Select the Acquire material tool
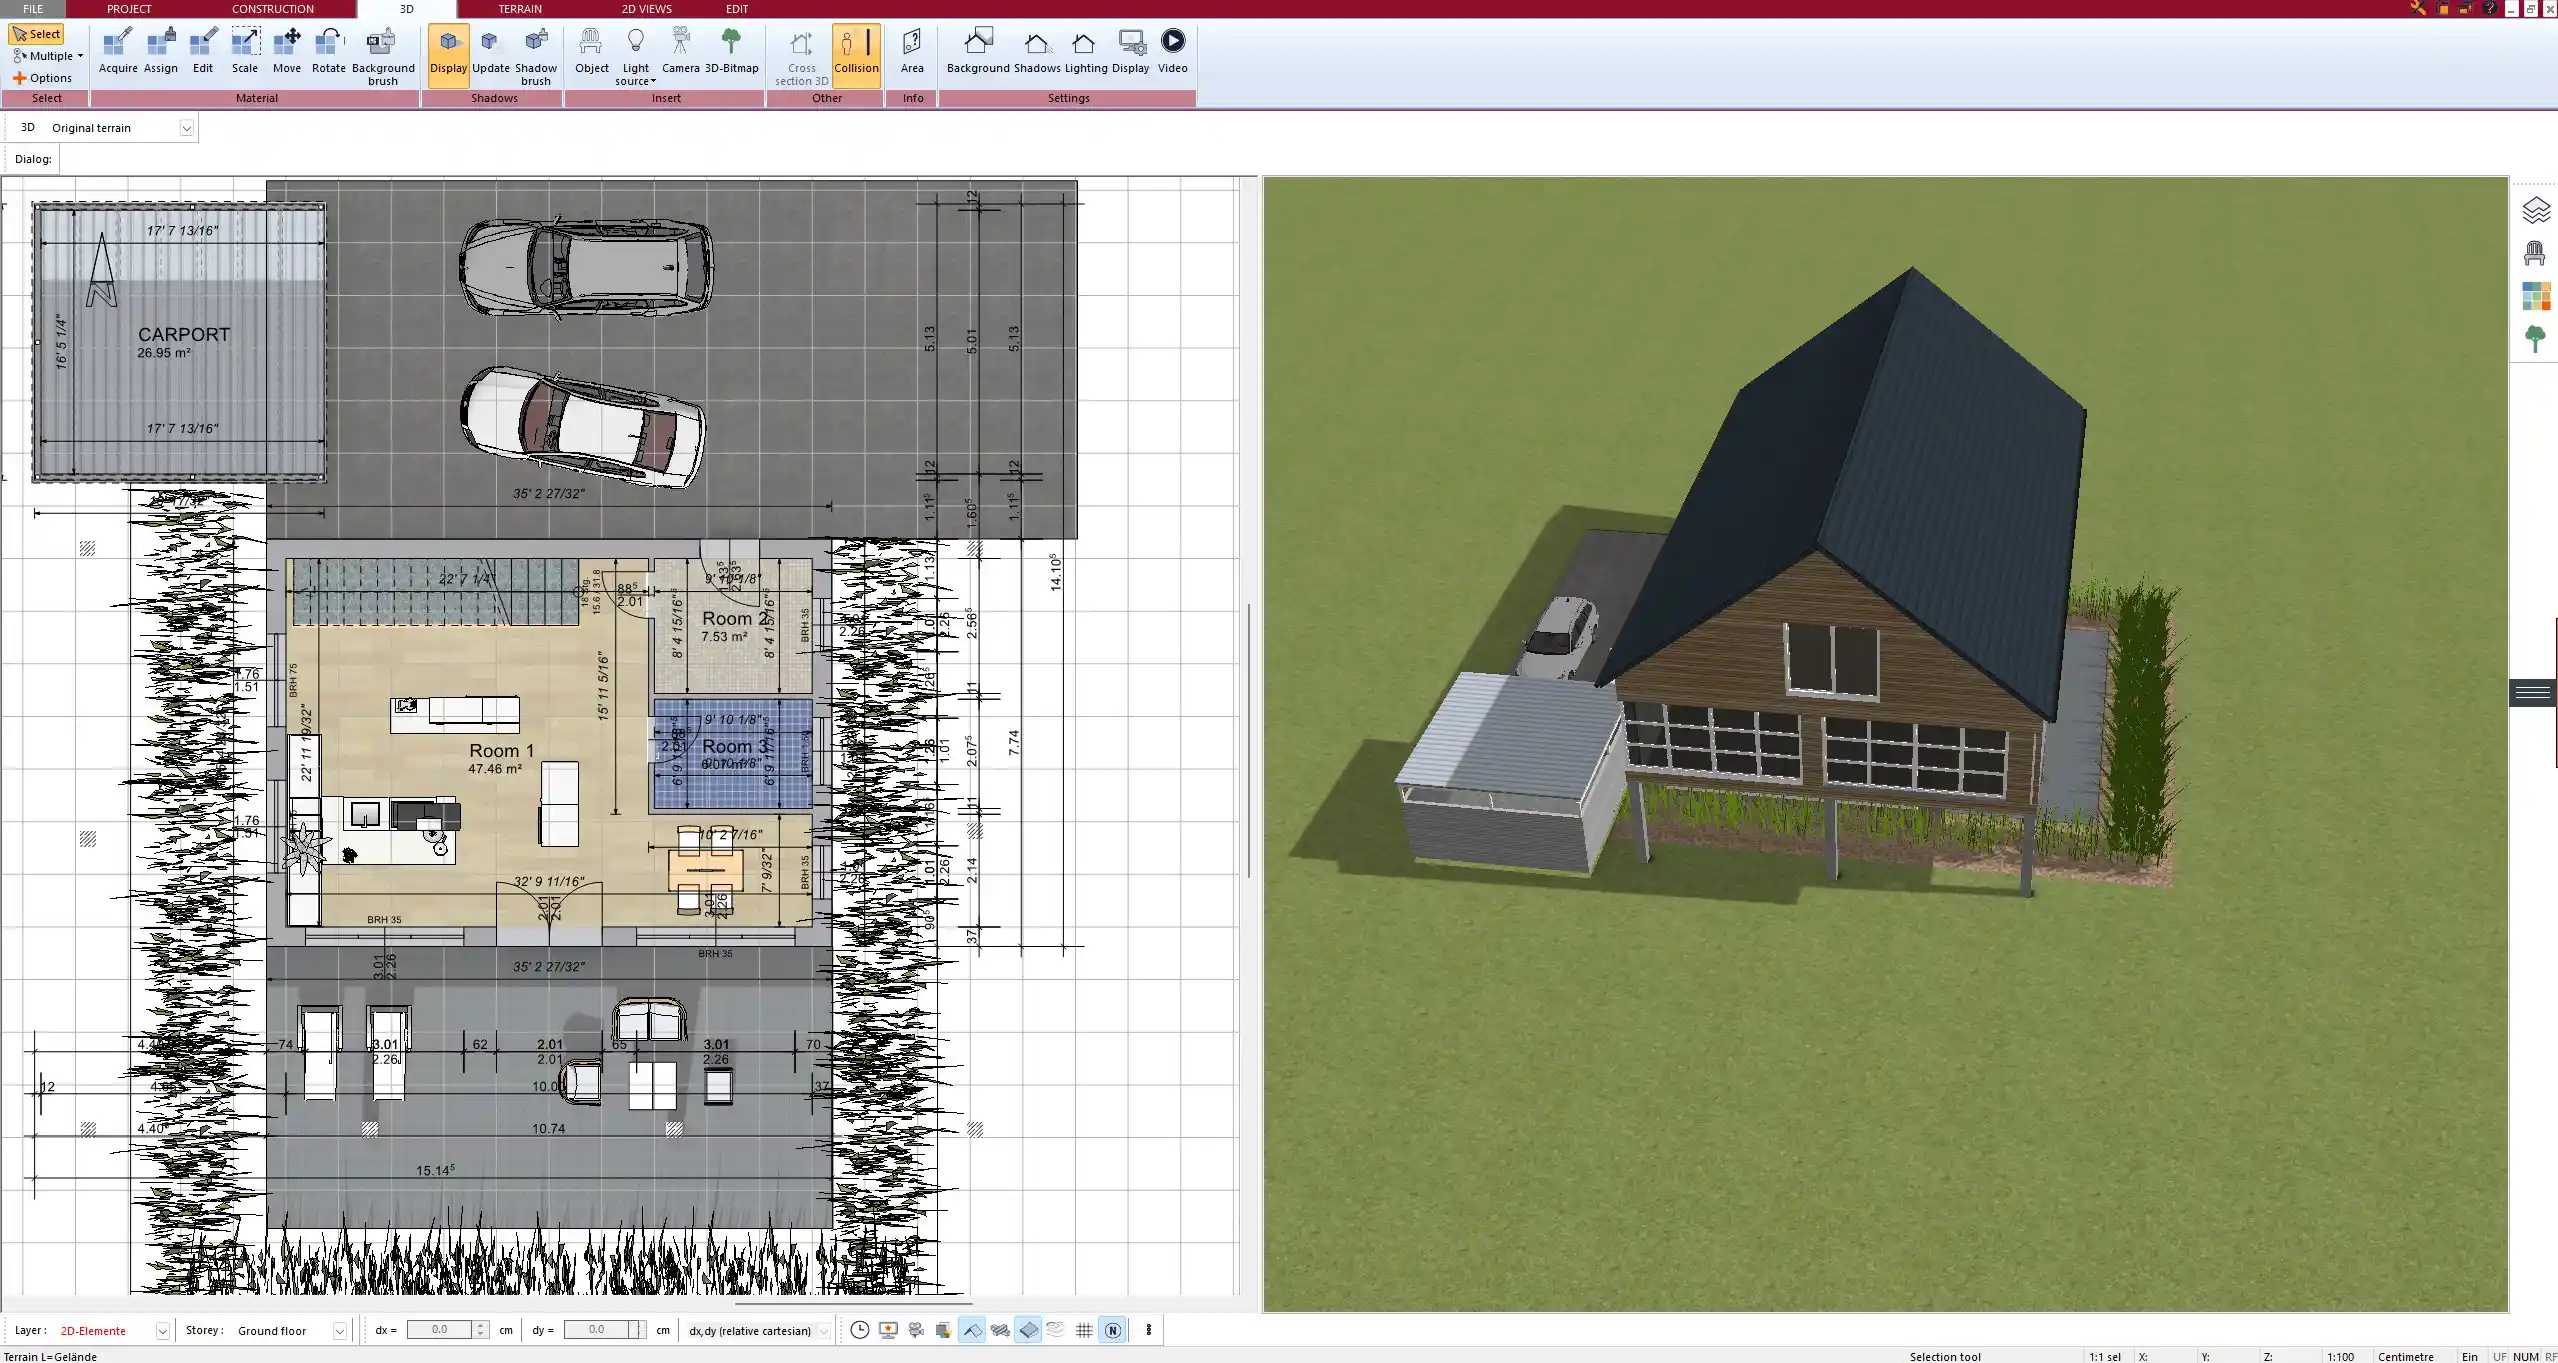Screen dimensions: 2558x1363 [118, 51]
